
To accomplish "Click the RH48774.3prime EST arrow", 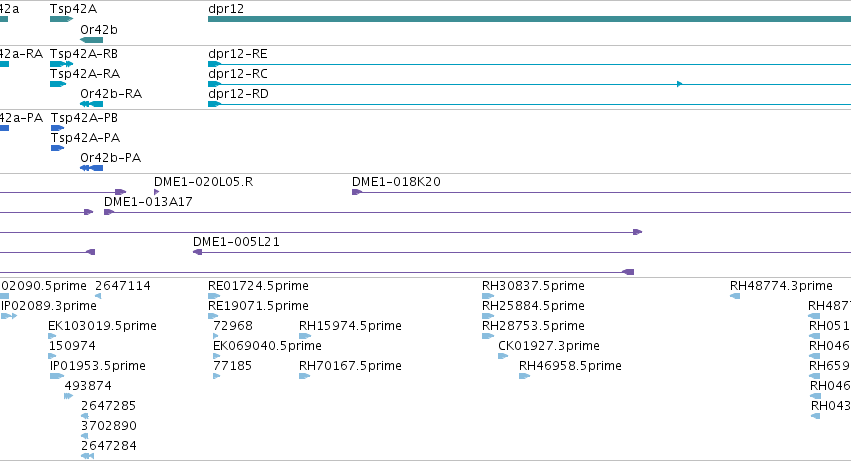I will [x=735, y=296].
